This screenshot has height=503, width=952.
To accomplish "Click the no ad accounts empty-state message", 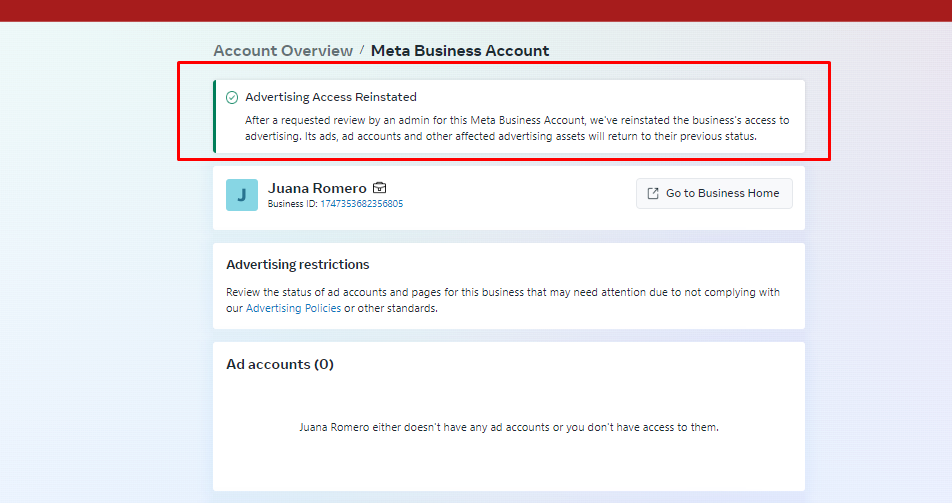I will pyautogui.click(x=509, y=427).
